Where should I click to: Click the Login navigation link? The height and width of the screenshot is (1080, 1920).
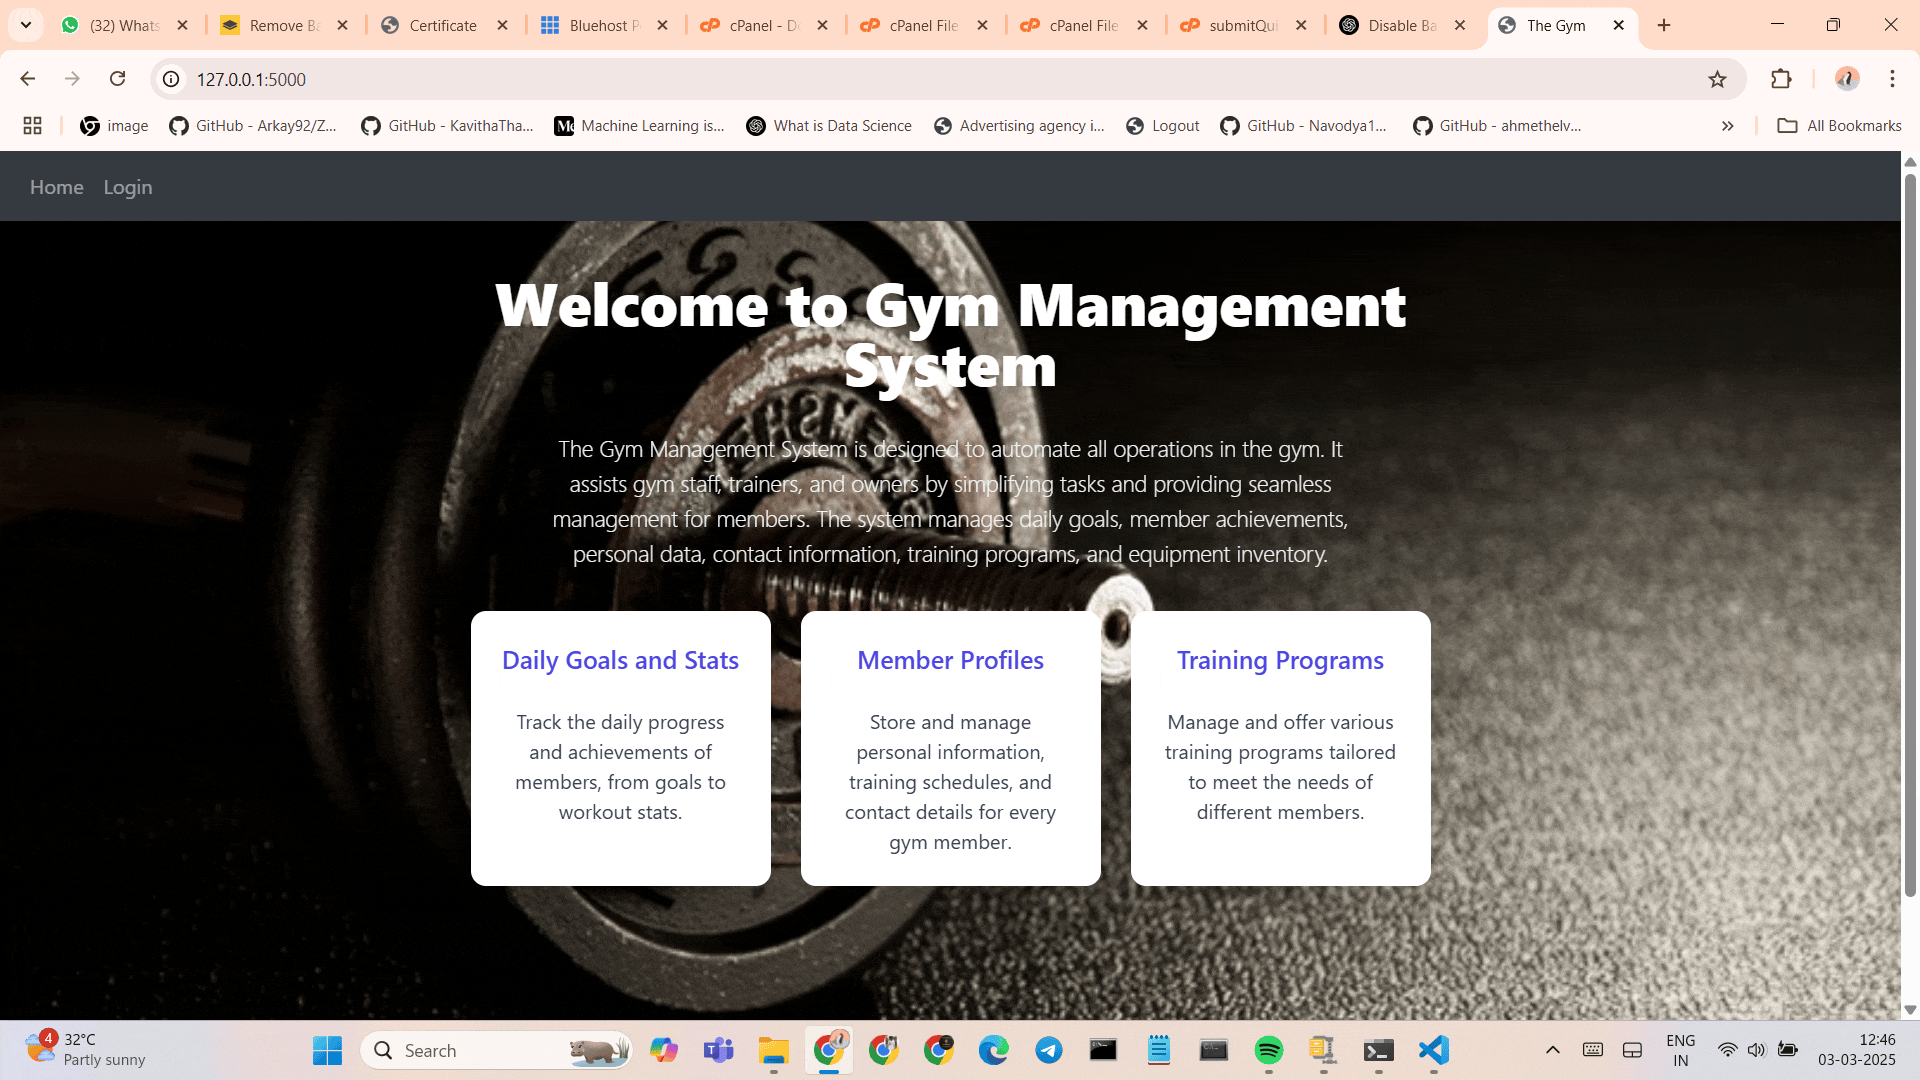tap(128, 187)
